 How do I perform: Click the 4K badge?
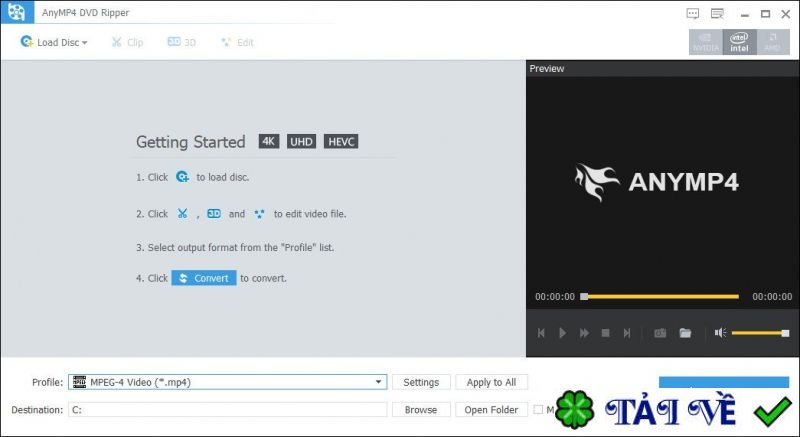269,141
